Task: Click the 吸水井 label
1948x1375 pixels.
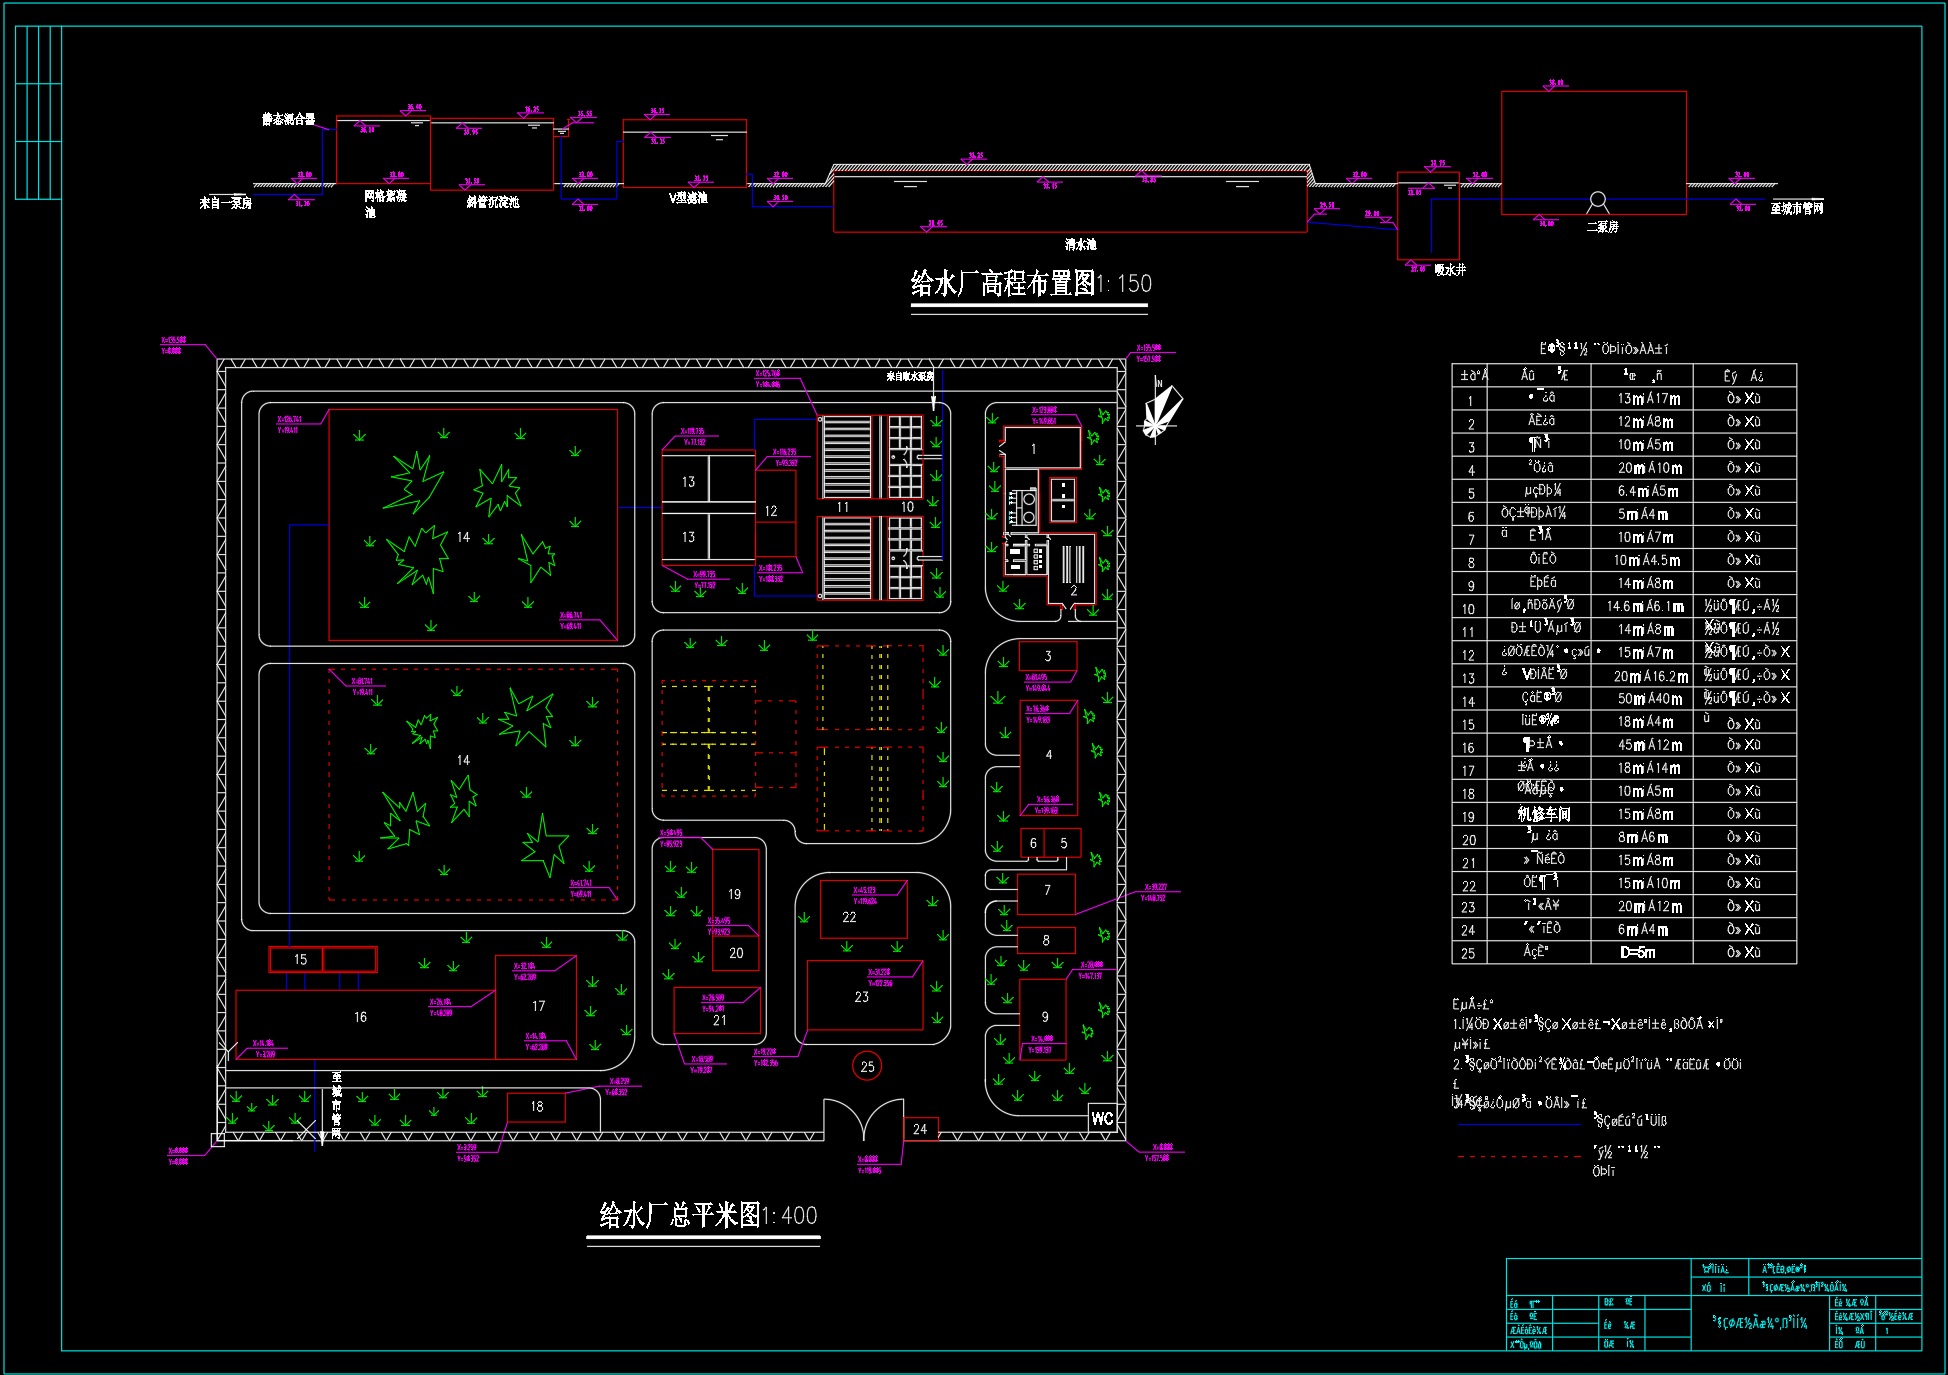Action: pyautogui.click(x=1449, y=269)
